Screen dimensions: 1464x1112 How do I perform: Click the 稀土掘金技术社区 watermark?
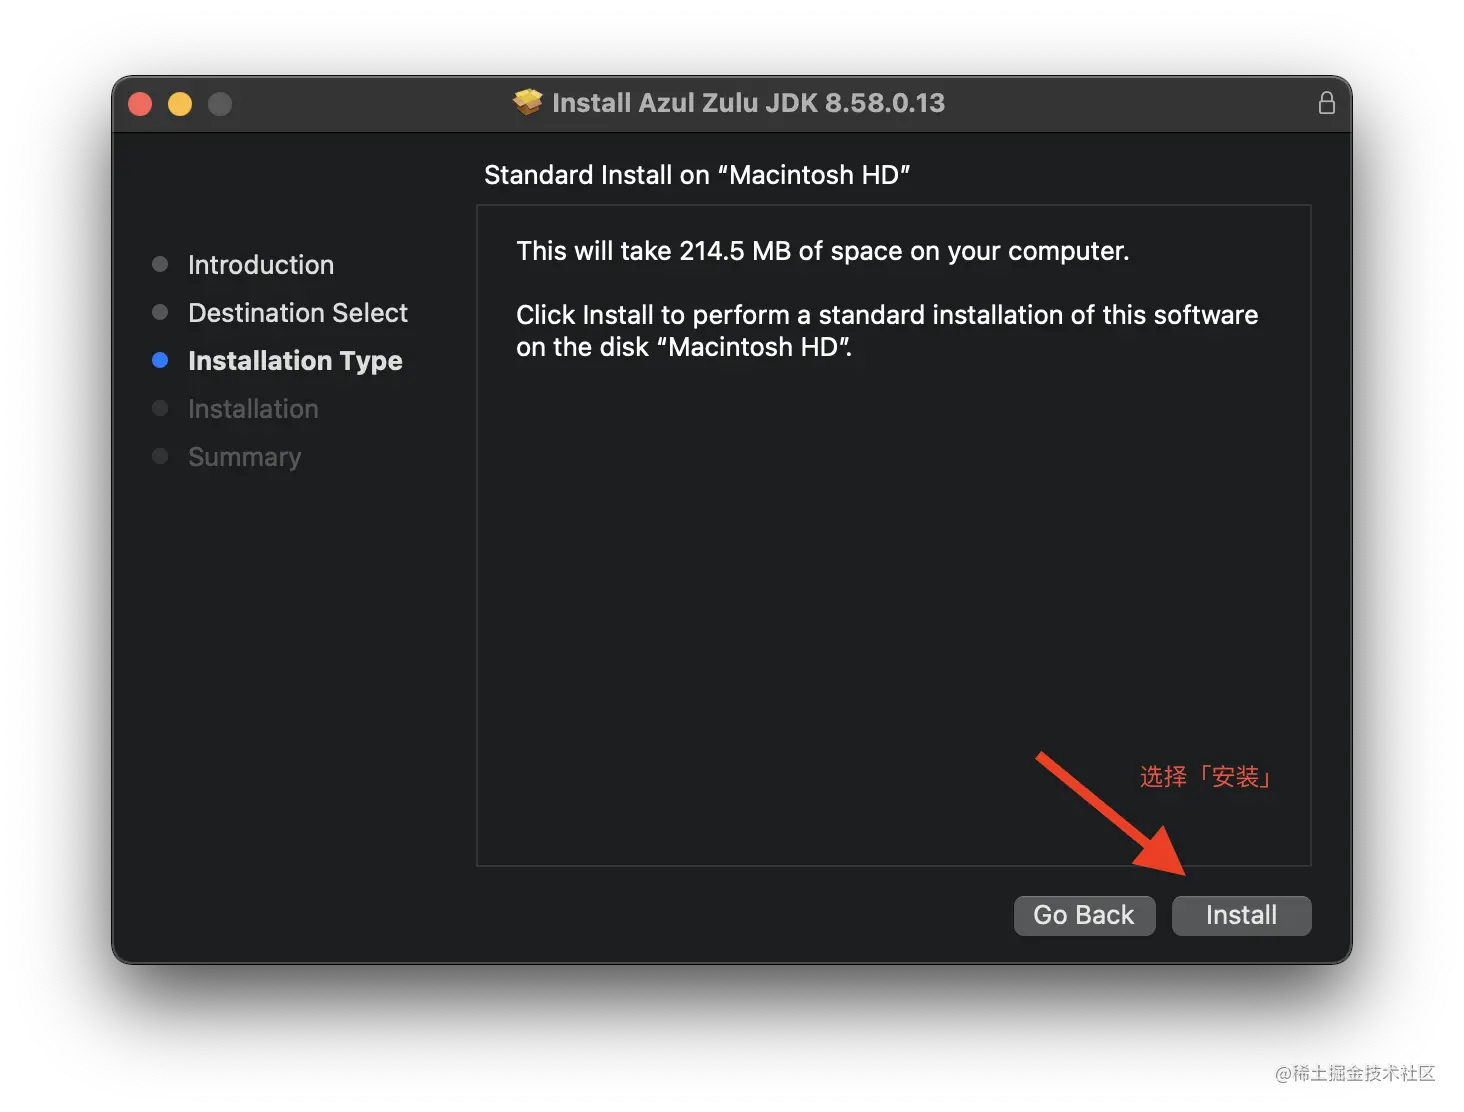(1355, 1070)
